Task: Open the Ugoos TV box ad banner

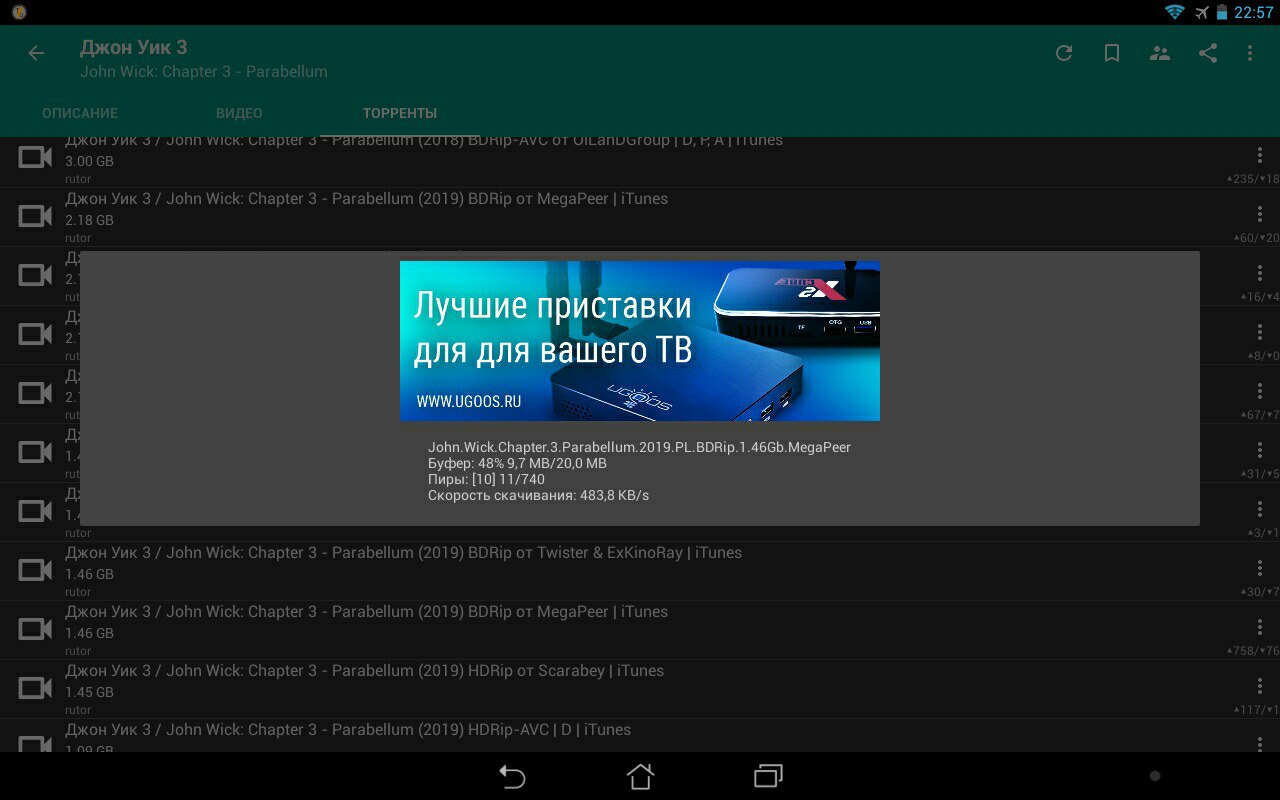Action: (x=640, y=341)
